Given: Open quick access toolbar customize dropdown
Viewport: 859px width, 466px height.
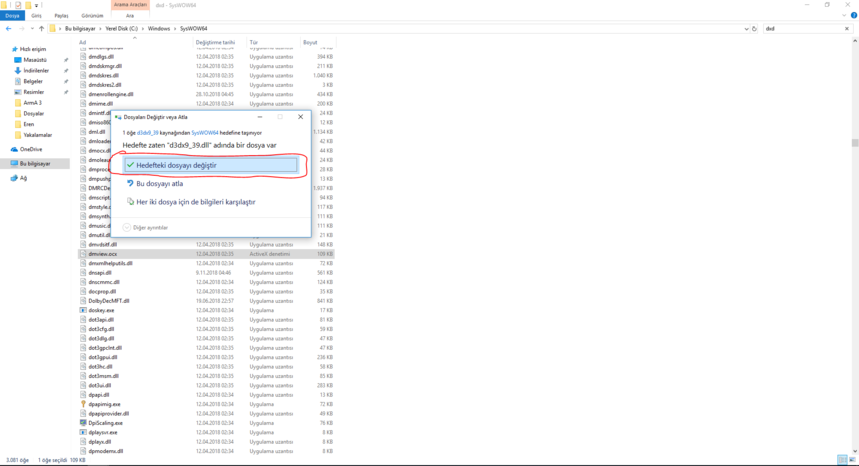Looking at the screenshot, I should [37, 5].
